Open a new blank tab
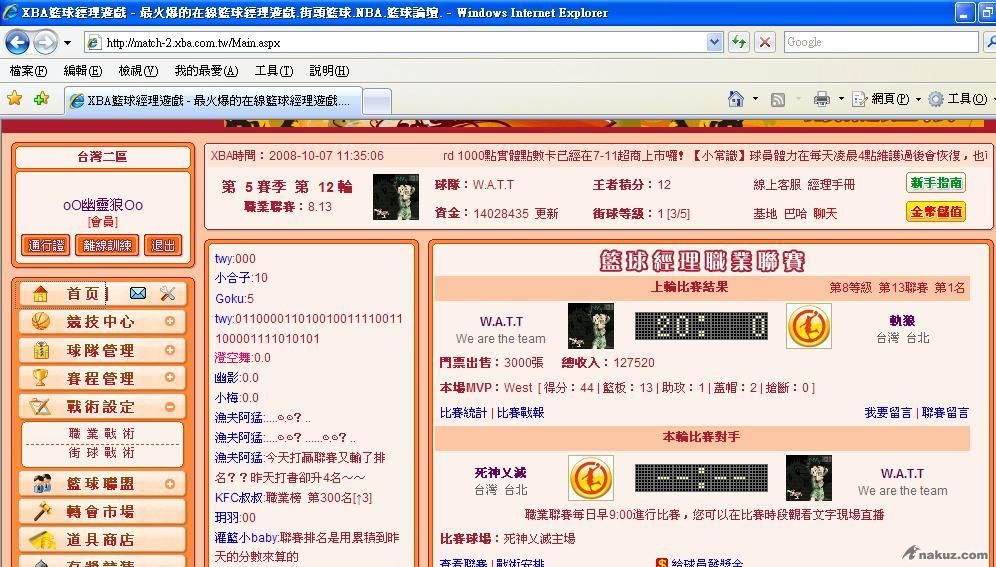This screenshot has width=996, height=567. click(377, 101)
